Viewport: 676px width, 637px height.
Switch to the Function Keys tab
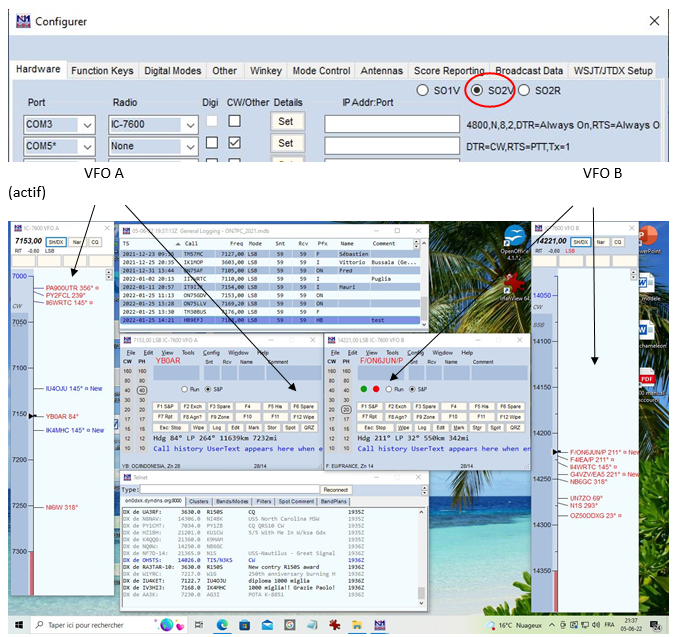pyautogui.click(x=102, y=71)
